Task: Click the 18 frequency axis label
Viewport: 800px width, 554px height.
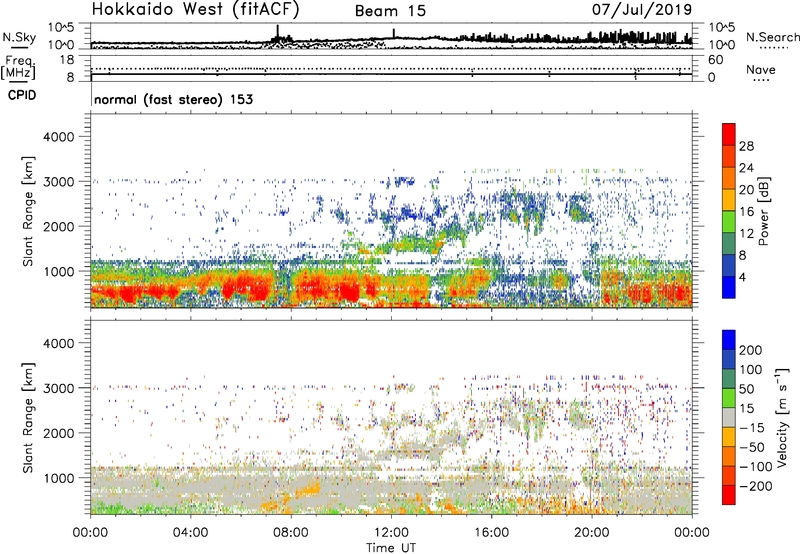Action: pos(67,60)
